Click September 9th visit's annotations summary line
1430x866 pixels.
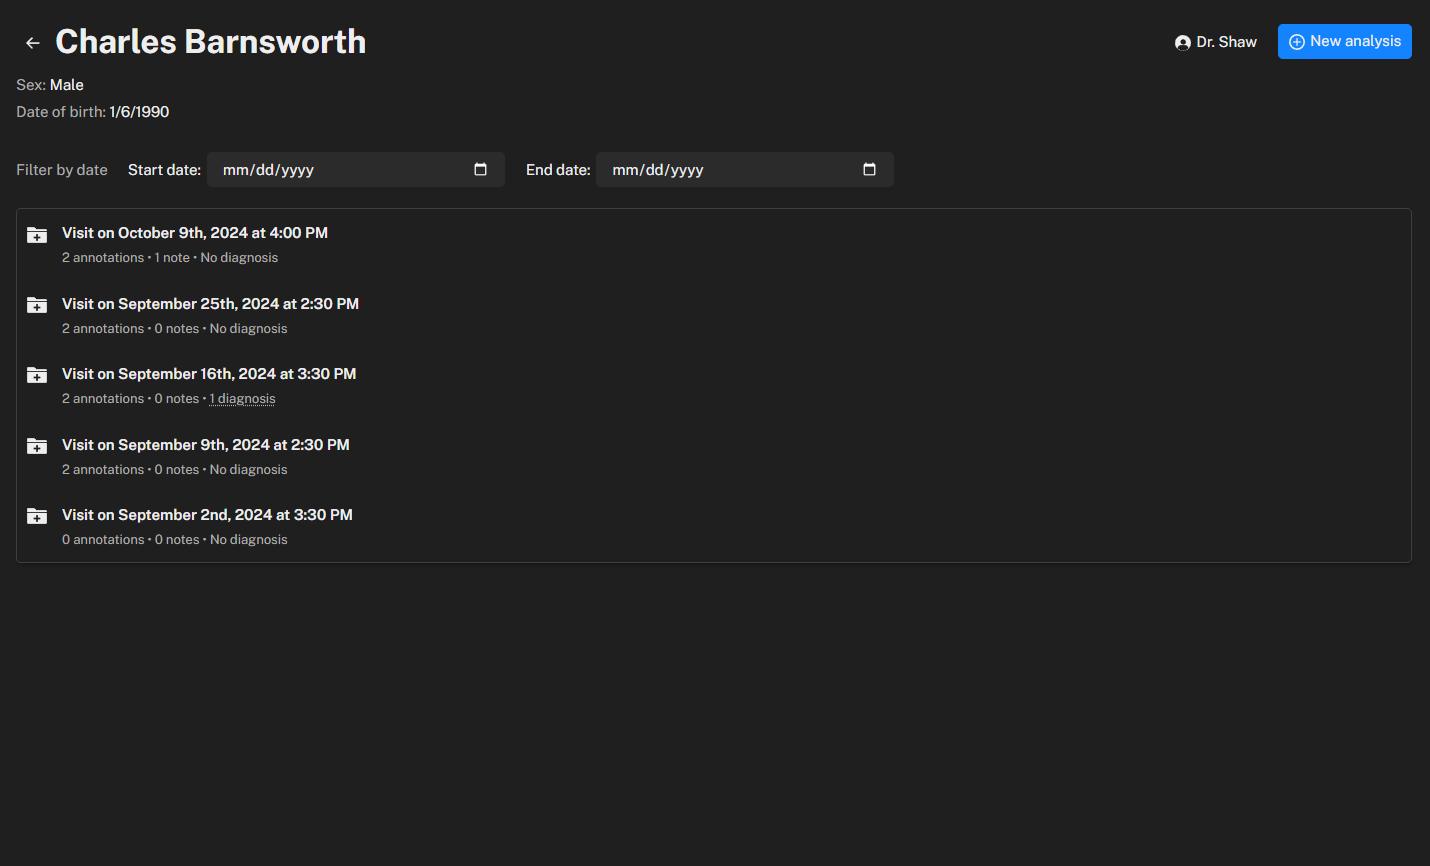(175, 470)
